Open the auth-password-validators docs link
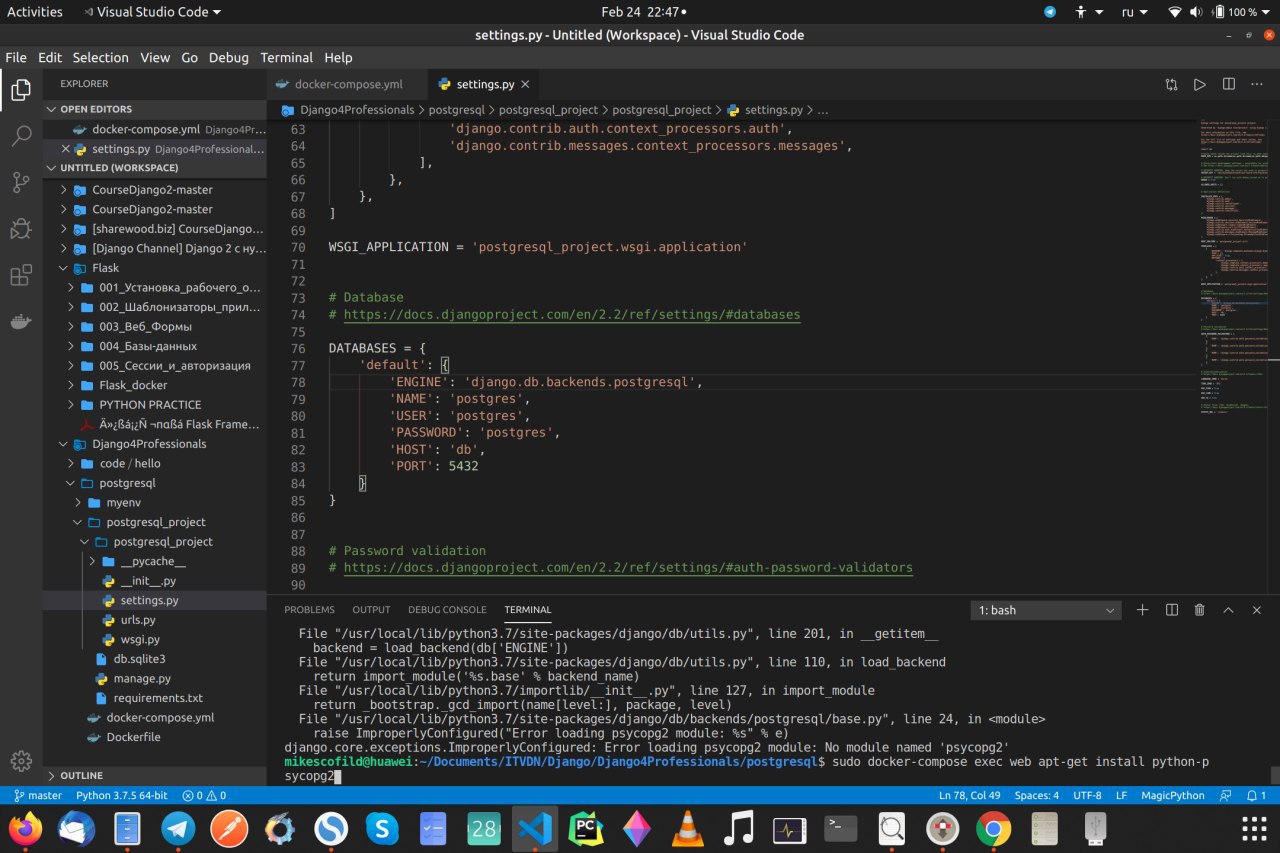 [x=628, y=568]
